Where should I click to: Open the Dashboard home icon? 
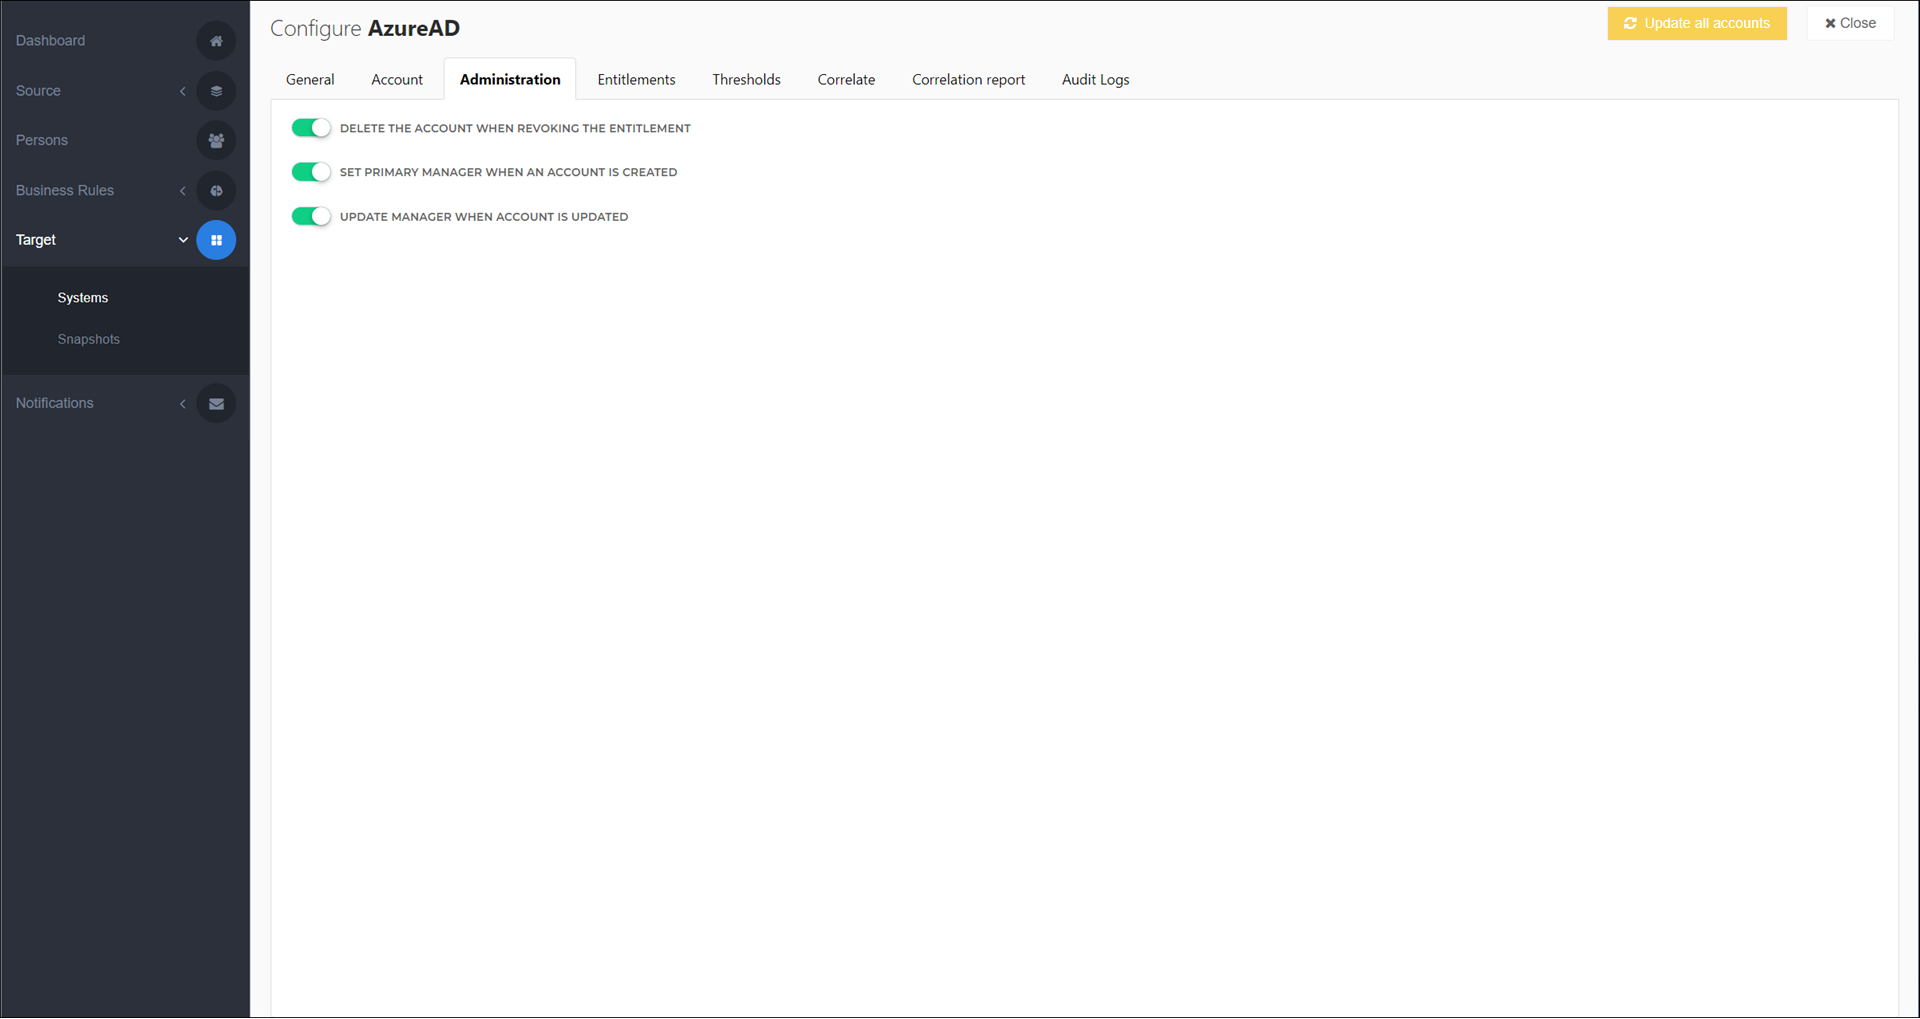216,41
